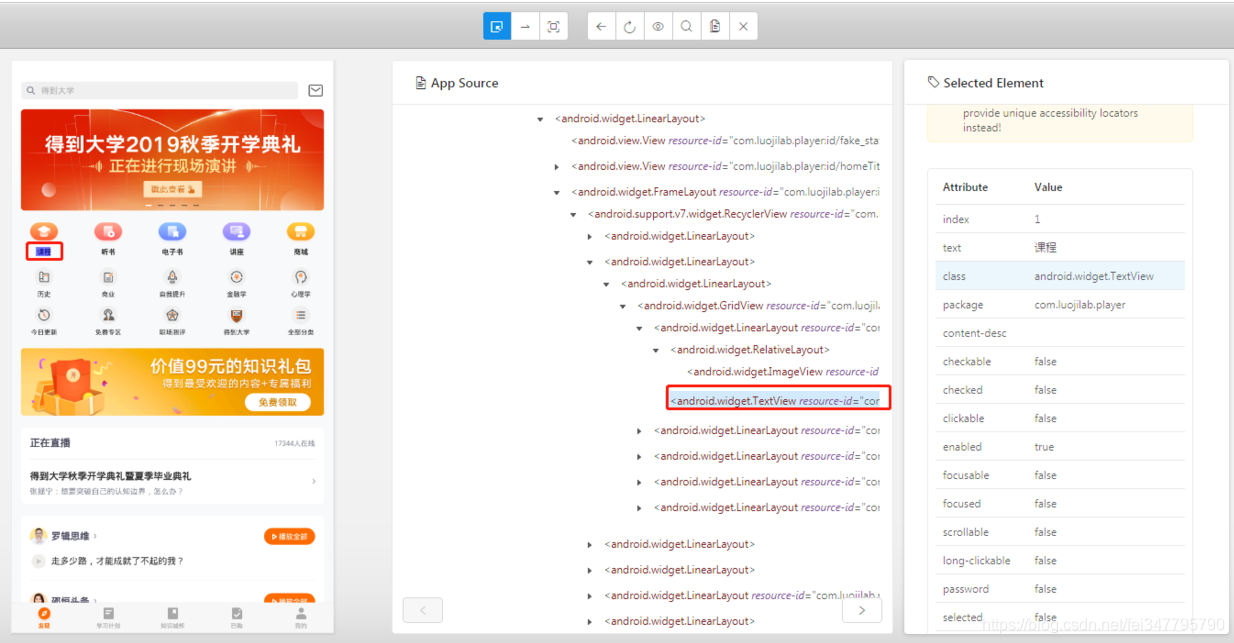Expand the android.view.View homeTit node

tap(558, 166)
